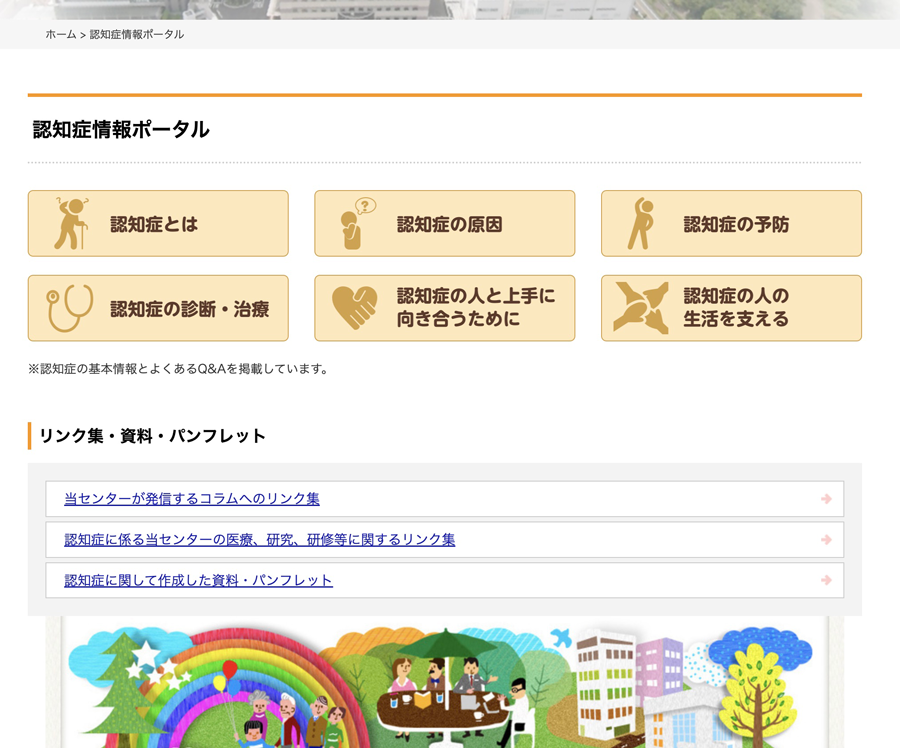Image resolution: width=900 pixels, height=748 pixels.
Task: Click the heart handshake icon
Action: [x=355, y=308]
